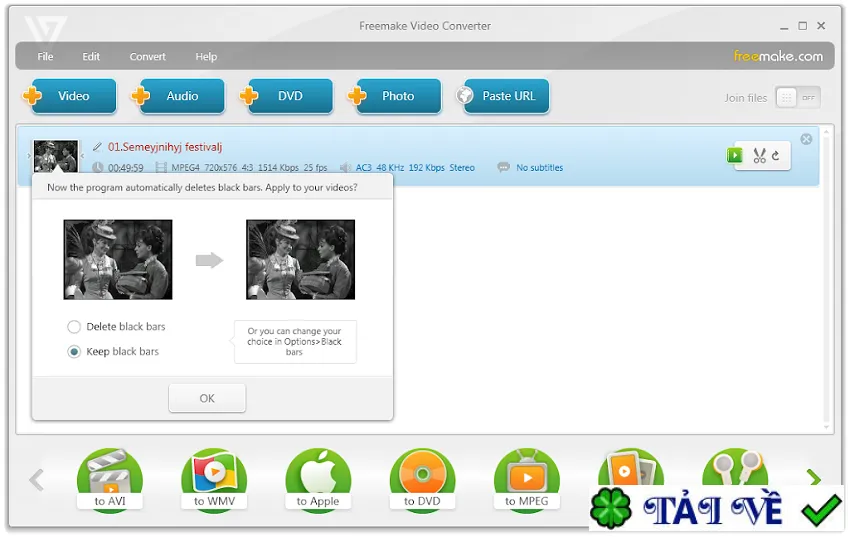Select Keep black bars option
This screenshot has width=850, height=537.
click(x=113, y=352)
